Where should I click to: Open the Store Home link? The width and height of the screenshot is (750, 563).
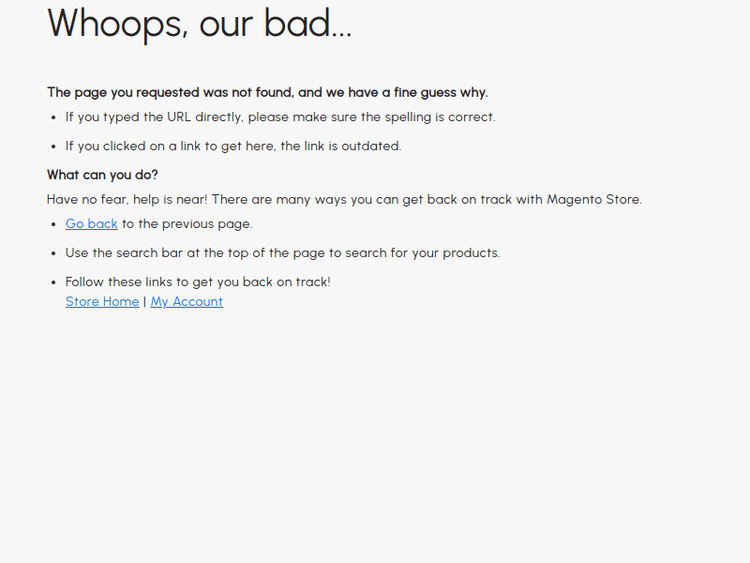(102, 302)
